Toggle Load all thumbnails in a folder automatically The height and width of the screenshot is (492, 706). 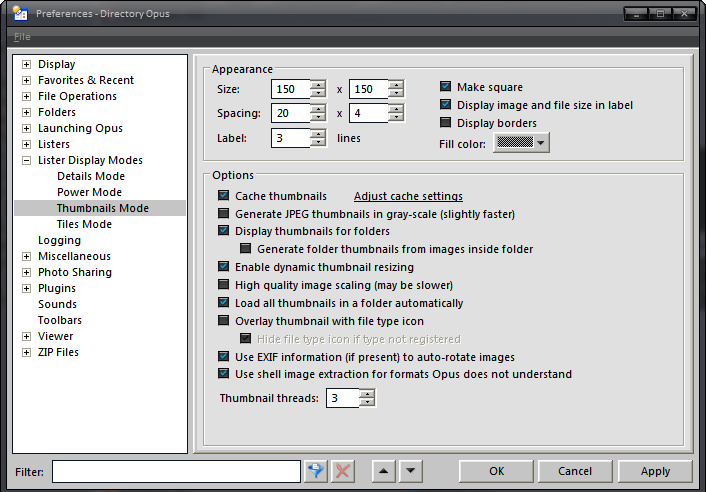(223, 302)
